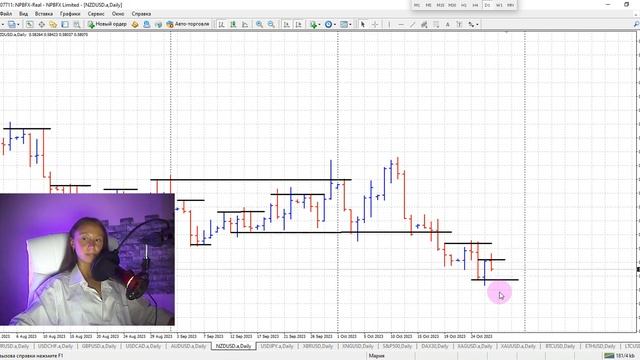Viewport: 640px width, 360px height.
Task: Select the horizontal line drawing tool
Action: (401, 24)
